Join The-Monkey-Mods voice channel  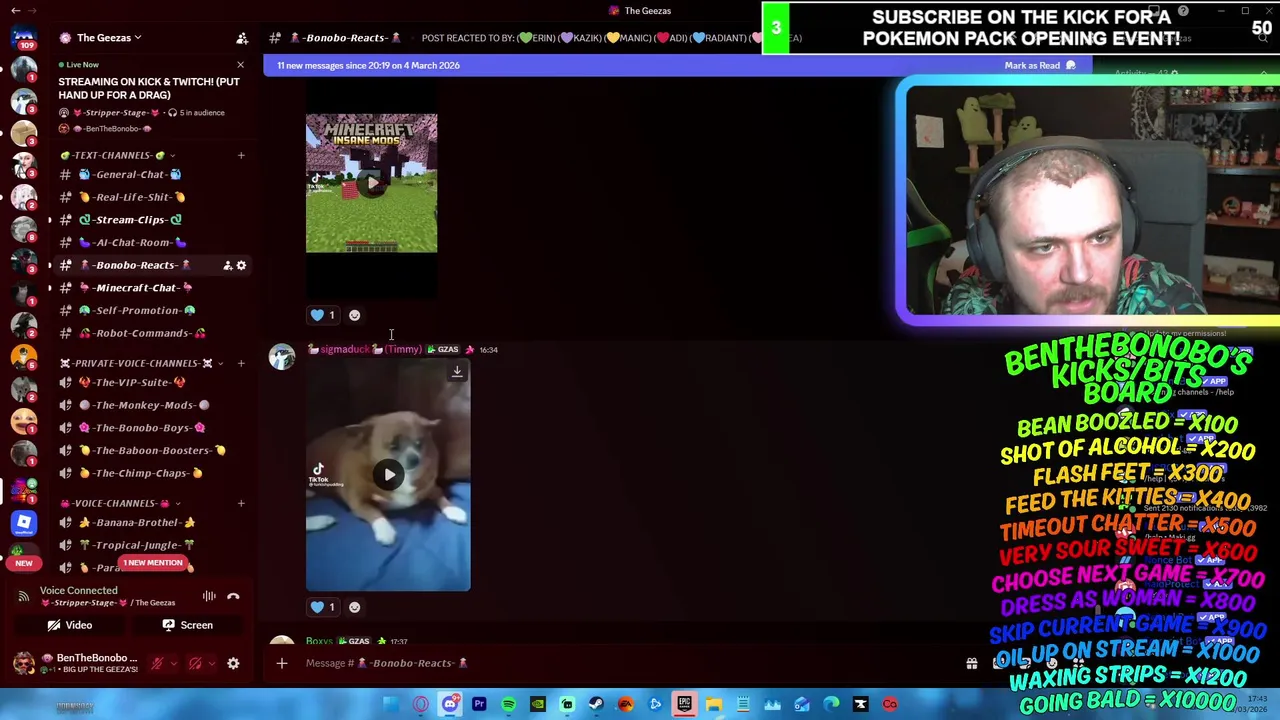[151, 405]
